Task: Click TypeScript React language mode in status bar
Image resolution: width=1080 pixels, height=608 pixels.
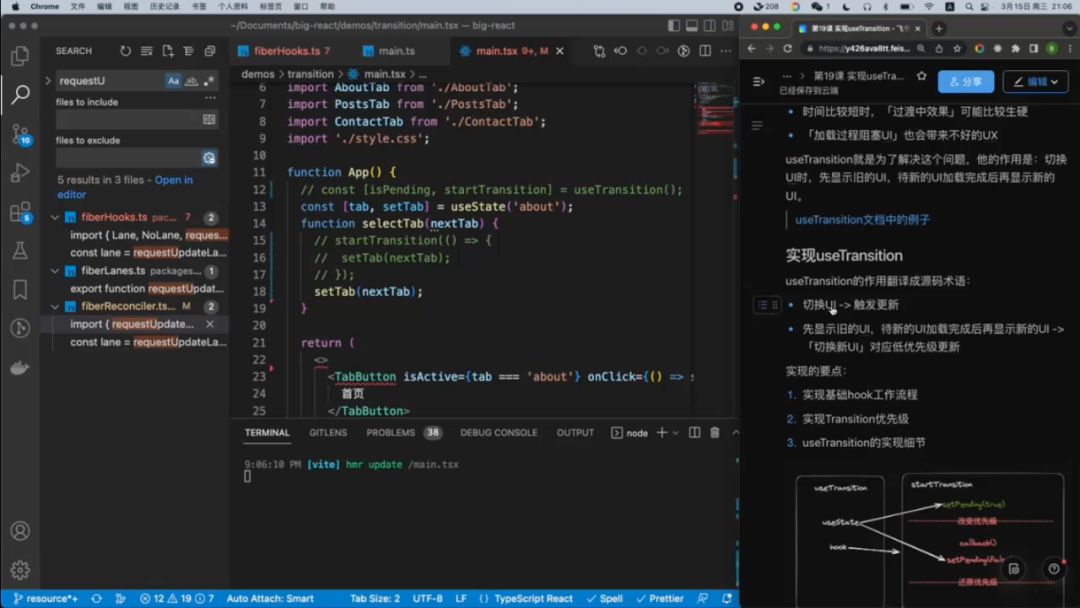Action: click(x=532, y=598)
